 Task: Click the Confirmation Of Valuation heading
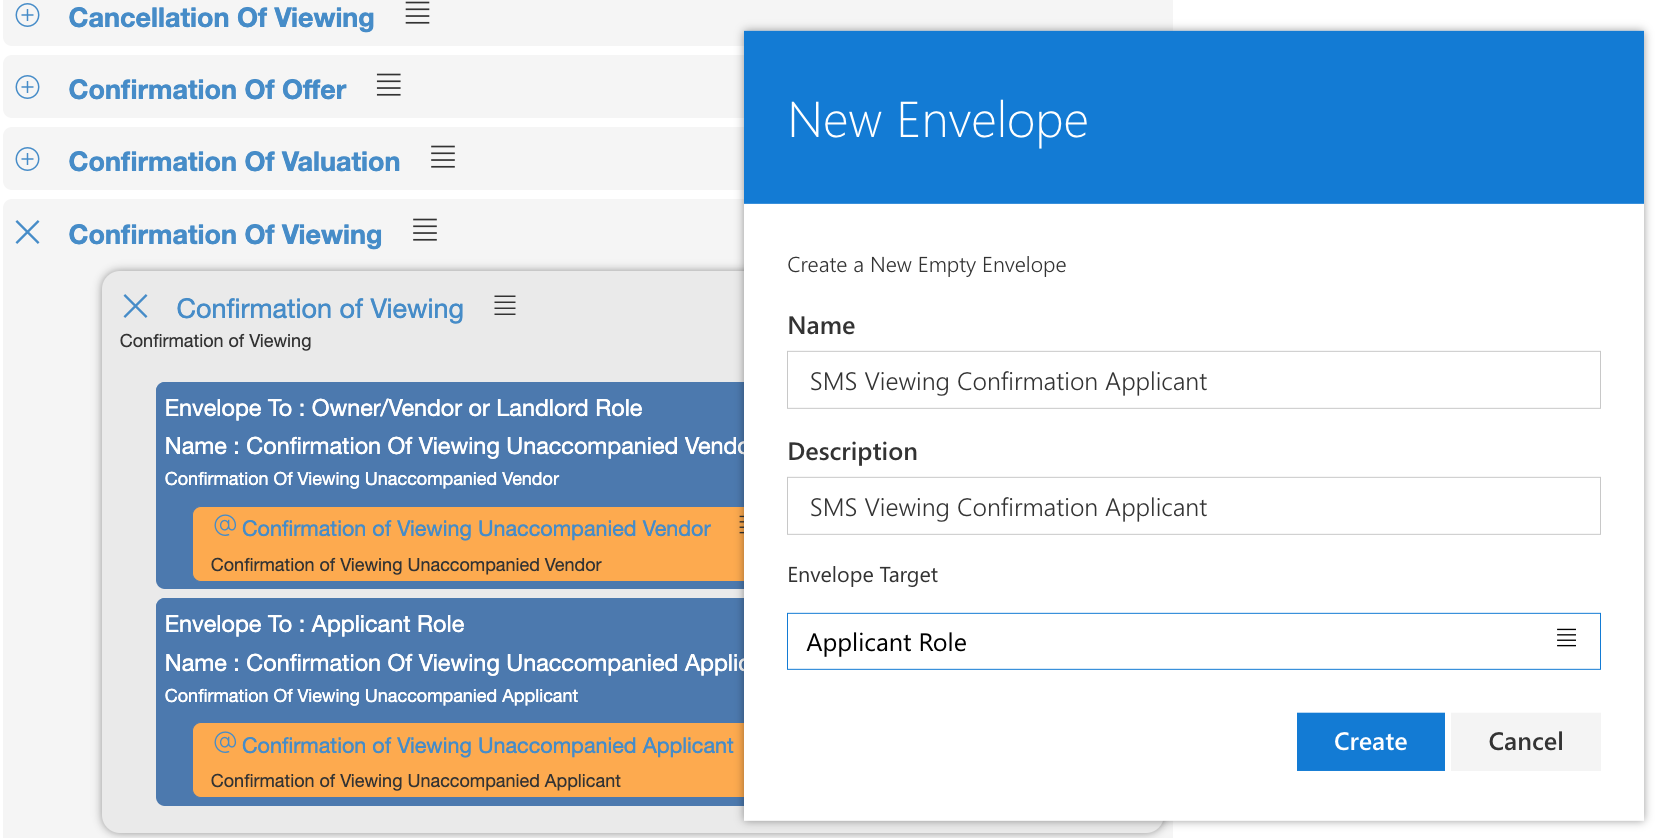(234, 162)
